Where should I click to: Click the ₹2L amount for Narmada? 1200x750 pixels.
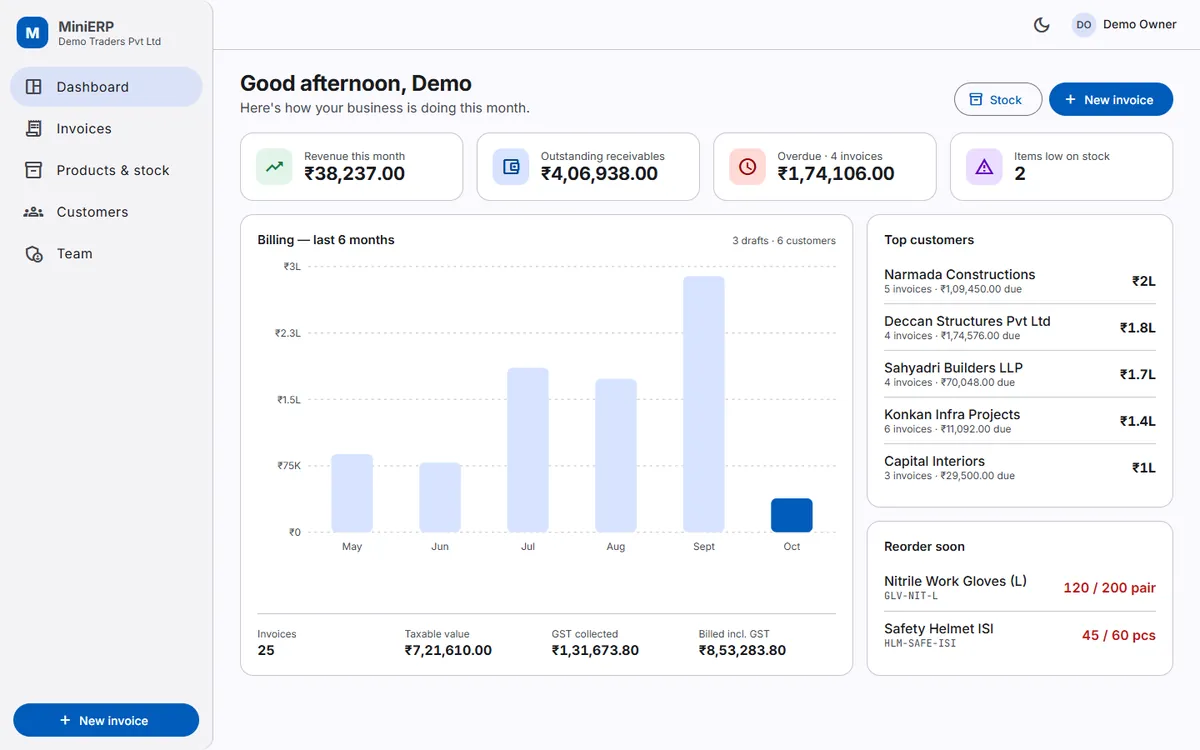tap(1144, 281)
